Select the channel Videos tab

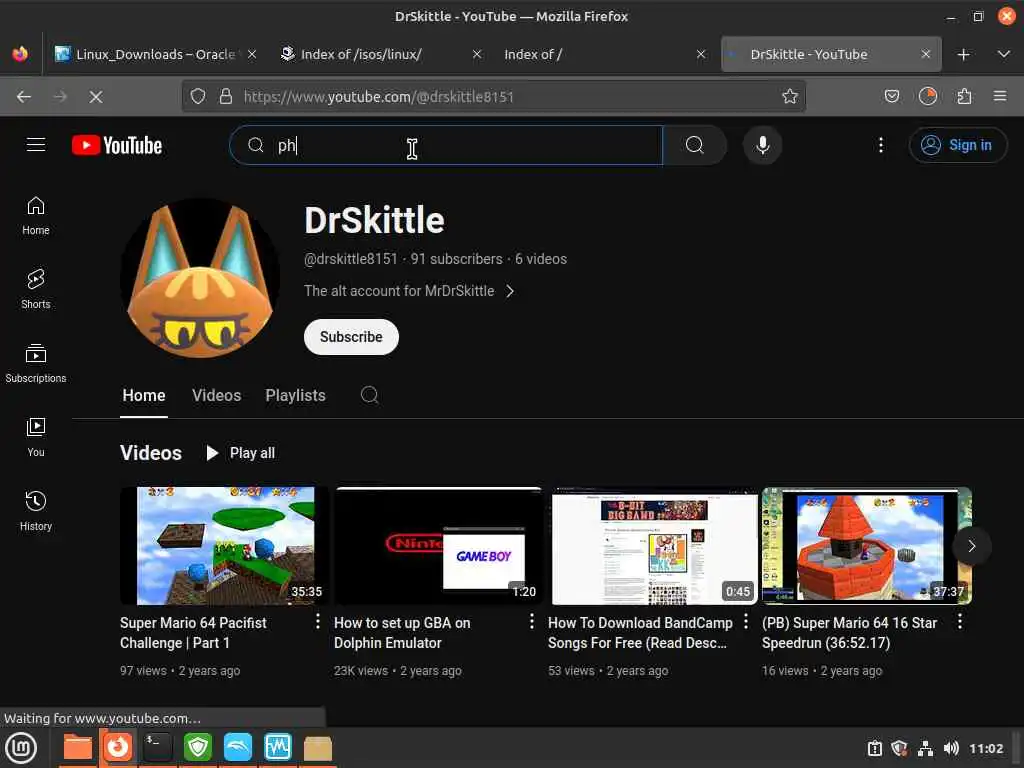216,396
